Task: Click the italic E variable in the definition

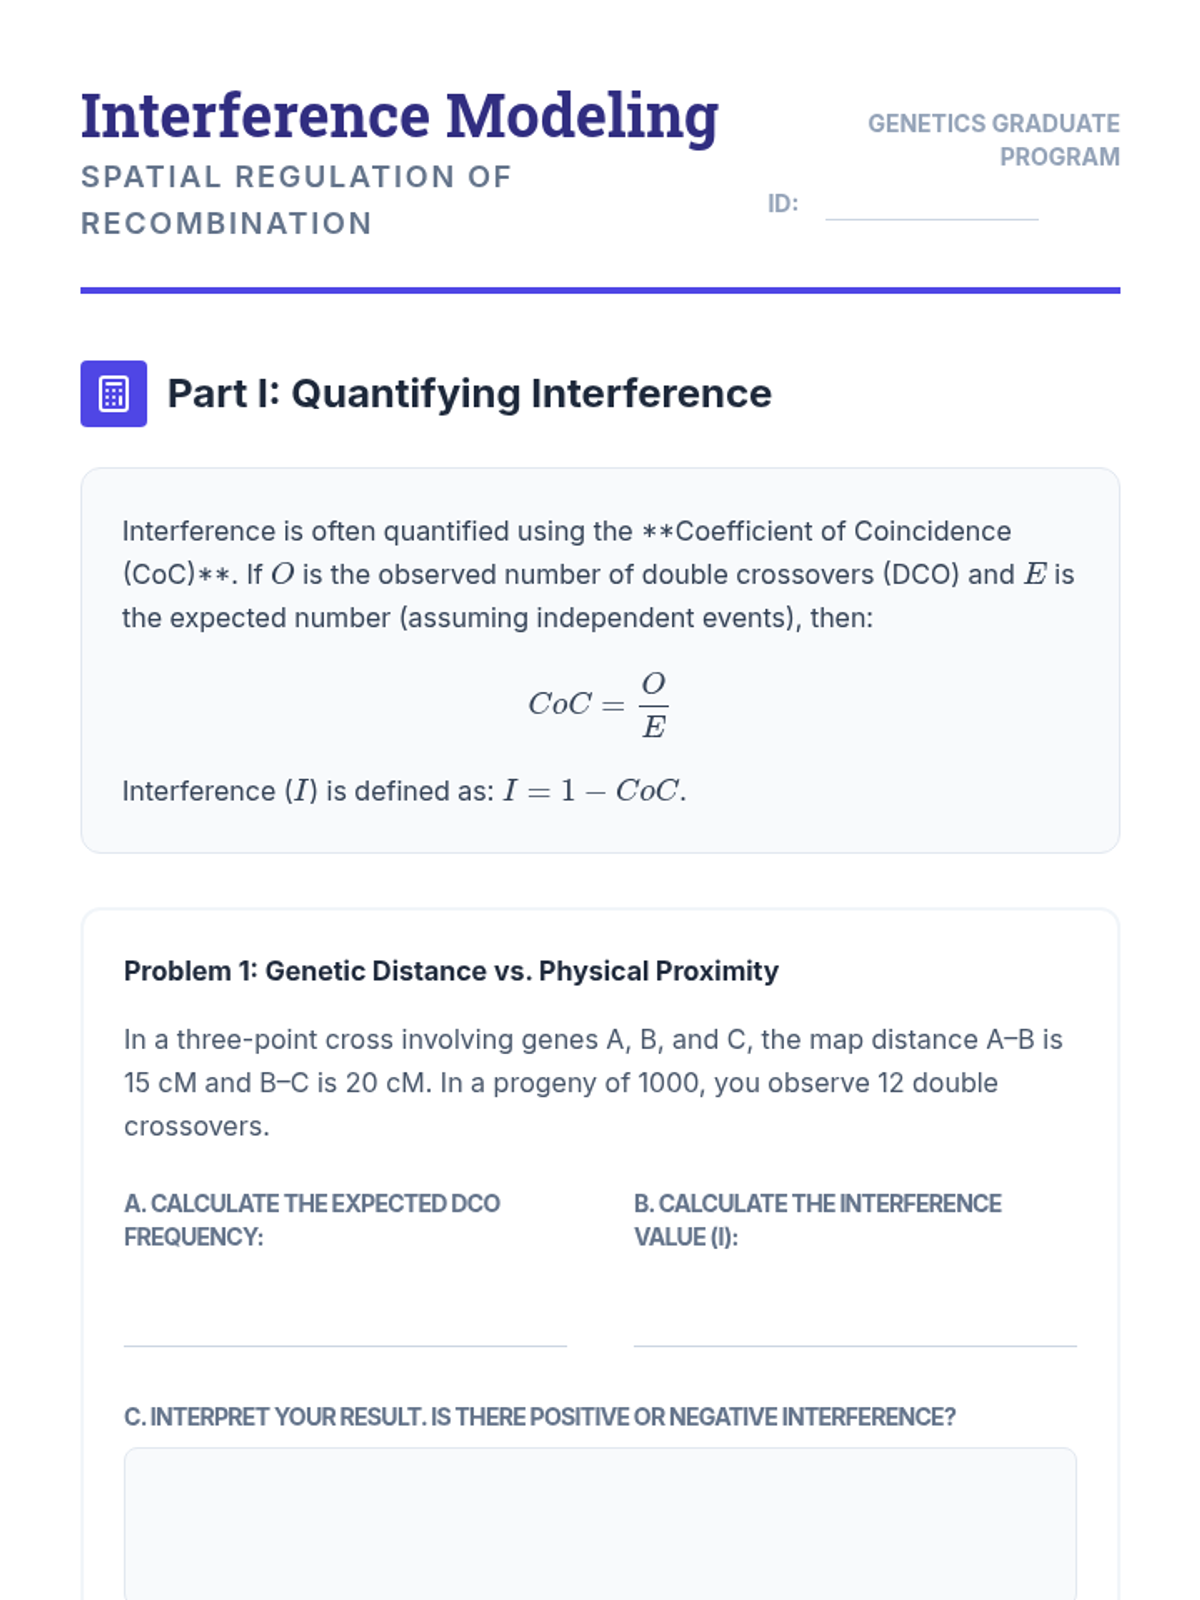Action: pos(1035,575)
